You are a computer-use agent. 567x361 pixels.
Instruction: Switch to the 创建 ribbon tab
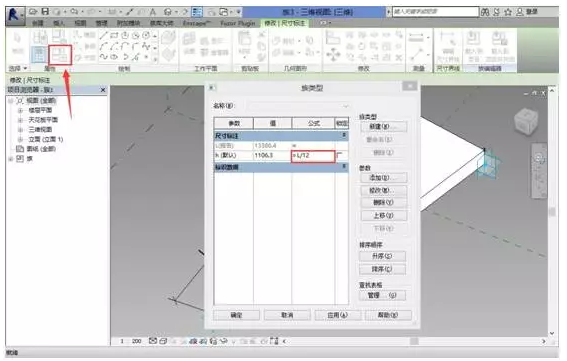[x=38, y=23]
